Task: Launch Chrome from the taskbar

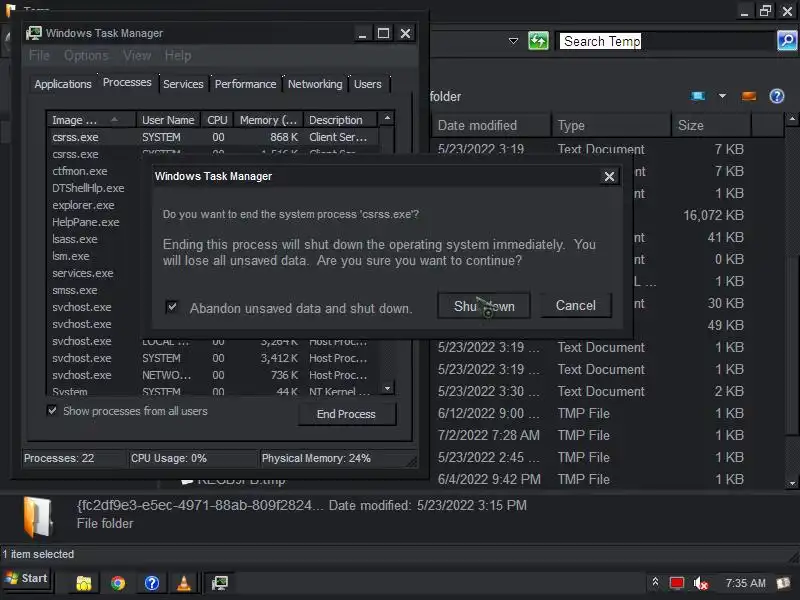Action: pos(118,583)
